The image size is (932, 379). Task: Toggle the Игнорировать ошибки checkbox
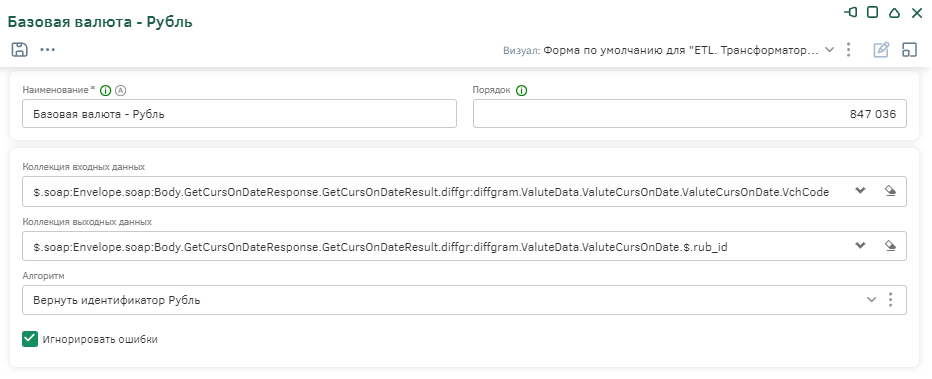coord(30,339)
